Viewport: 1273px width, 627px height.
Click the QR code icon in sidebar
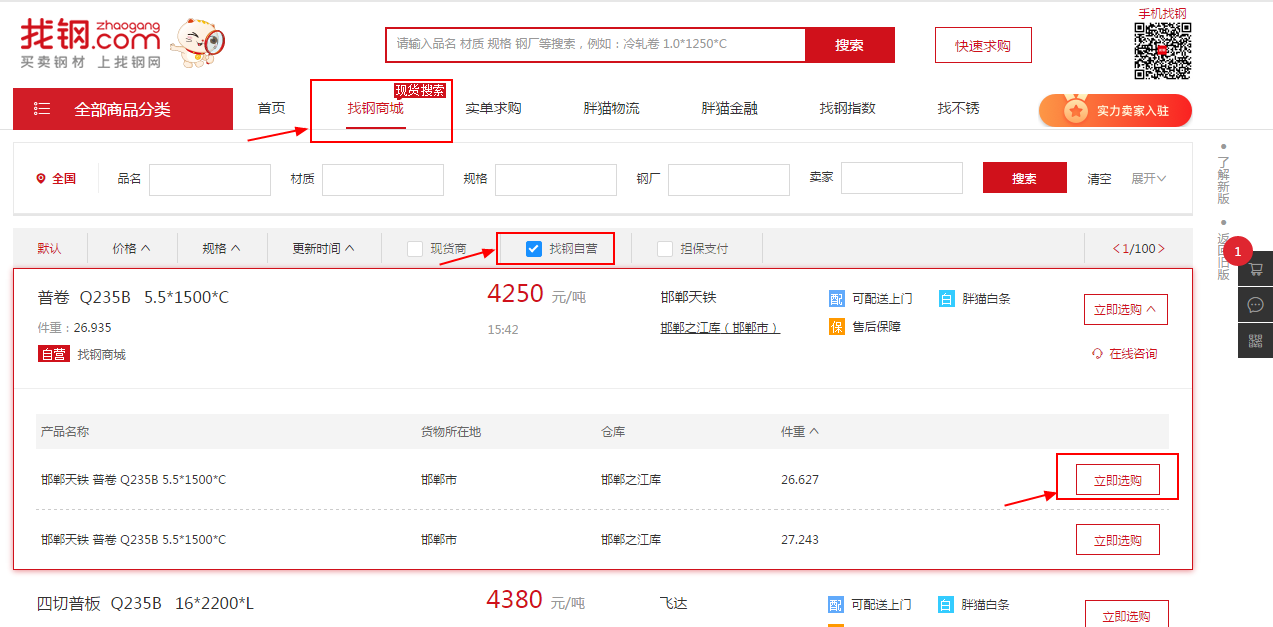point(1255,341)
